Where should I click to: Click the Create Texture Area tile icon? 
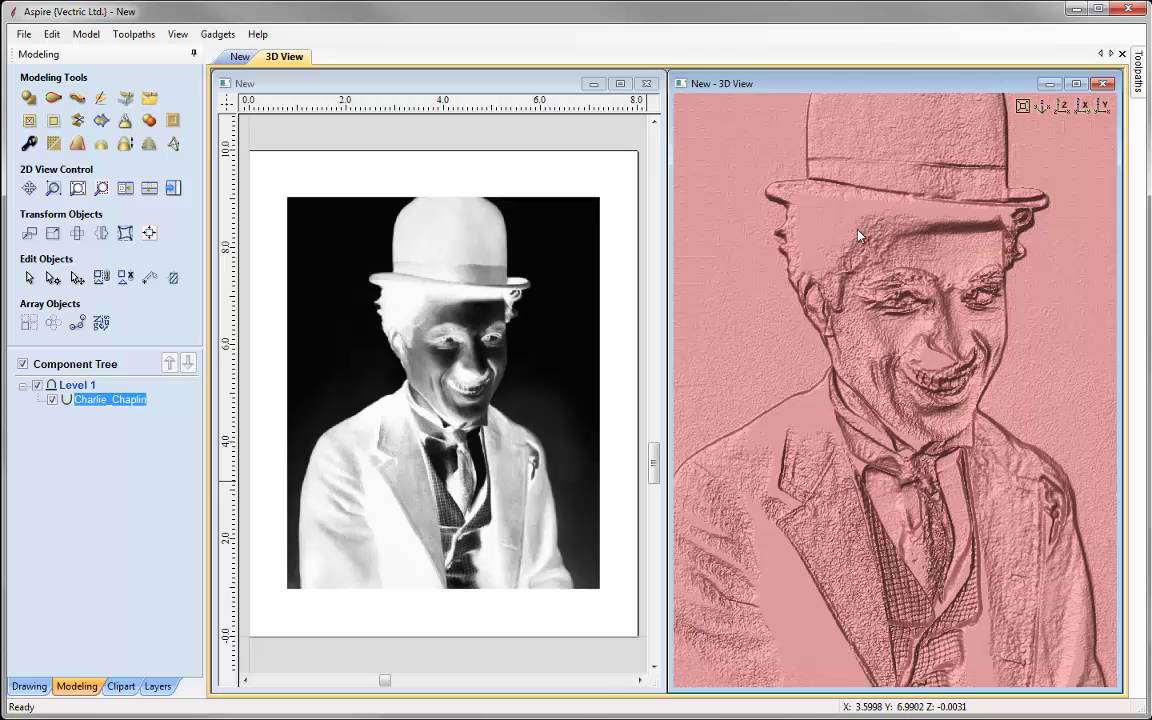point(54,144)
